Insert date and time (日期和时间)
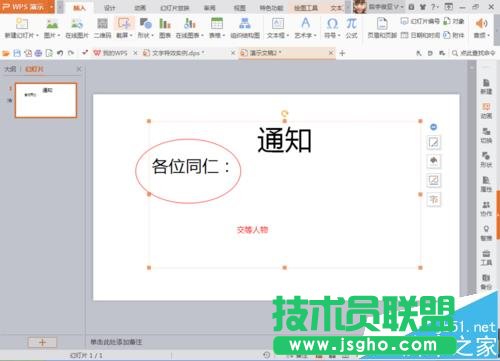This screenshot has width=500, height=361. point(420,35)
